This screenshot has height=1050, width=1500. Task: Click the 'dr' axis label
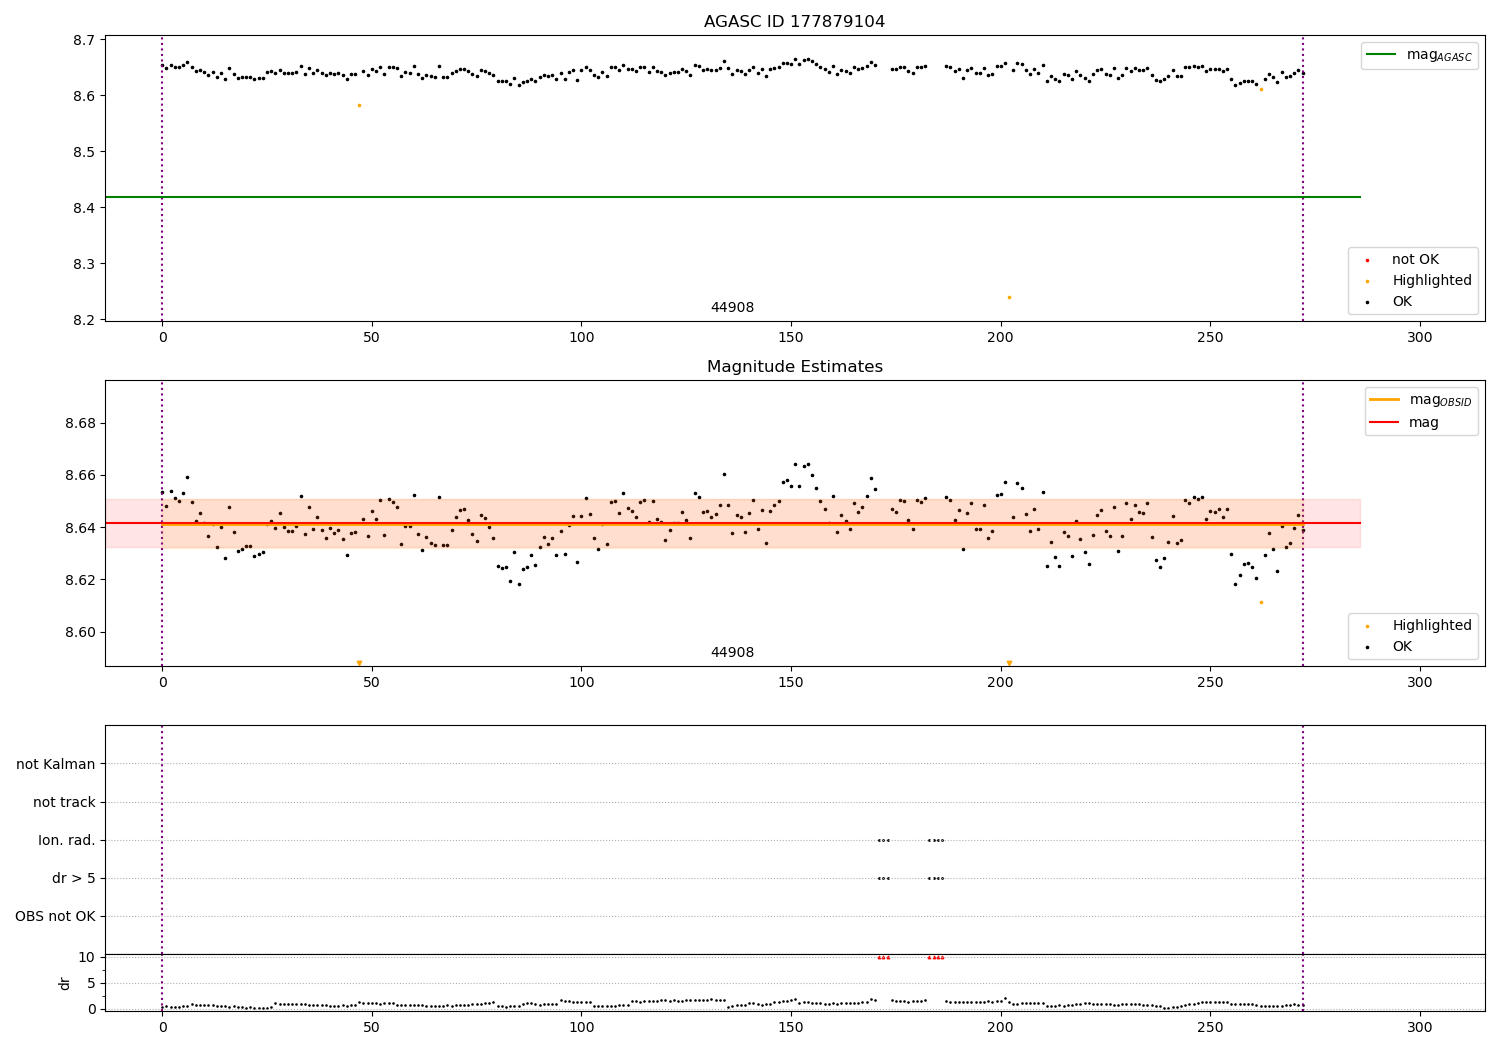click(x=65, y=983)
